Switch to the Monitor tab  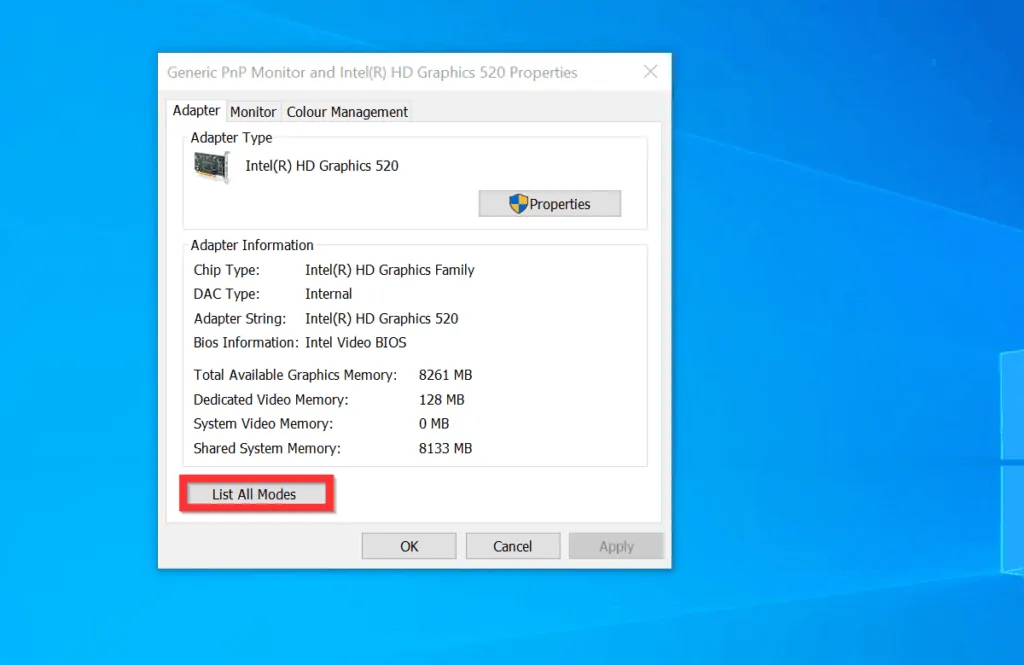coord(253,111)
